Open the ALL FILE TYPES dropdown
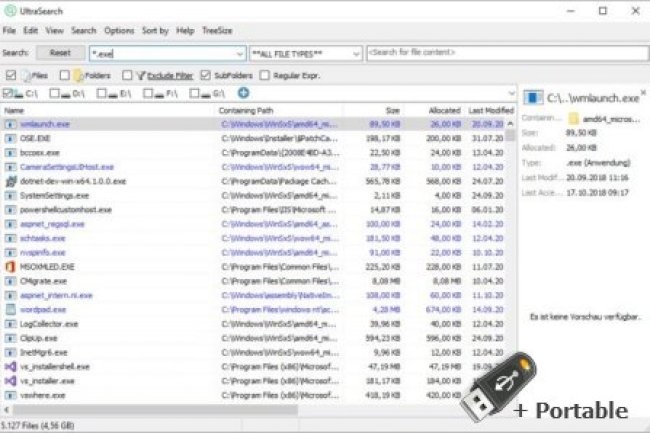This screenshot has width=650, height=433. tap(356, 54)
